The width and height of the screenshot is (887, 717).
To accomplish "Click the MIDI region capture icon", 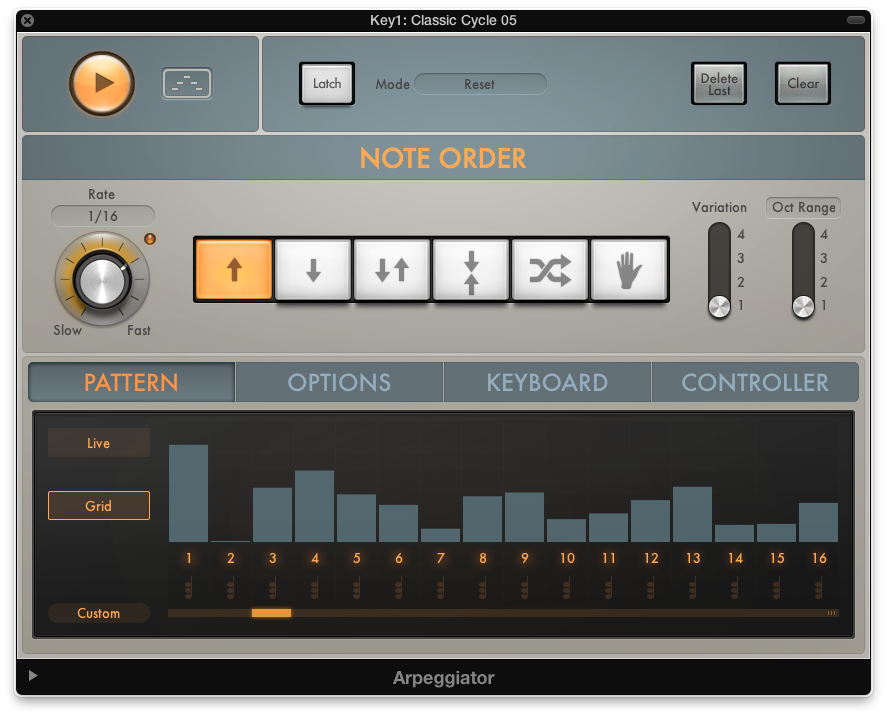I will (187, 84).
